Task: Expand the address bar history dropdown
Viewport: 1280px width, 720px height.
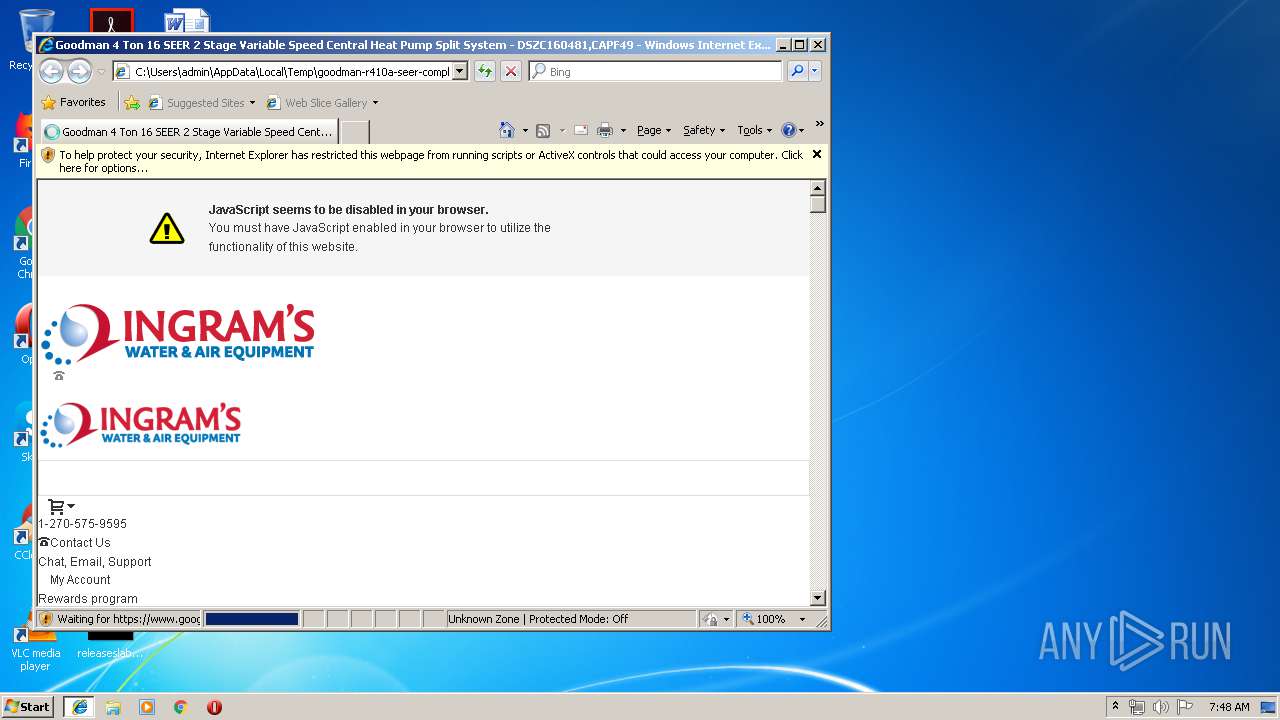Action: point(460,71)
